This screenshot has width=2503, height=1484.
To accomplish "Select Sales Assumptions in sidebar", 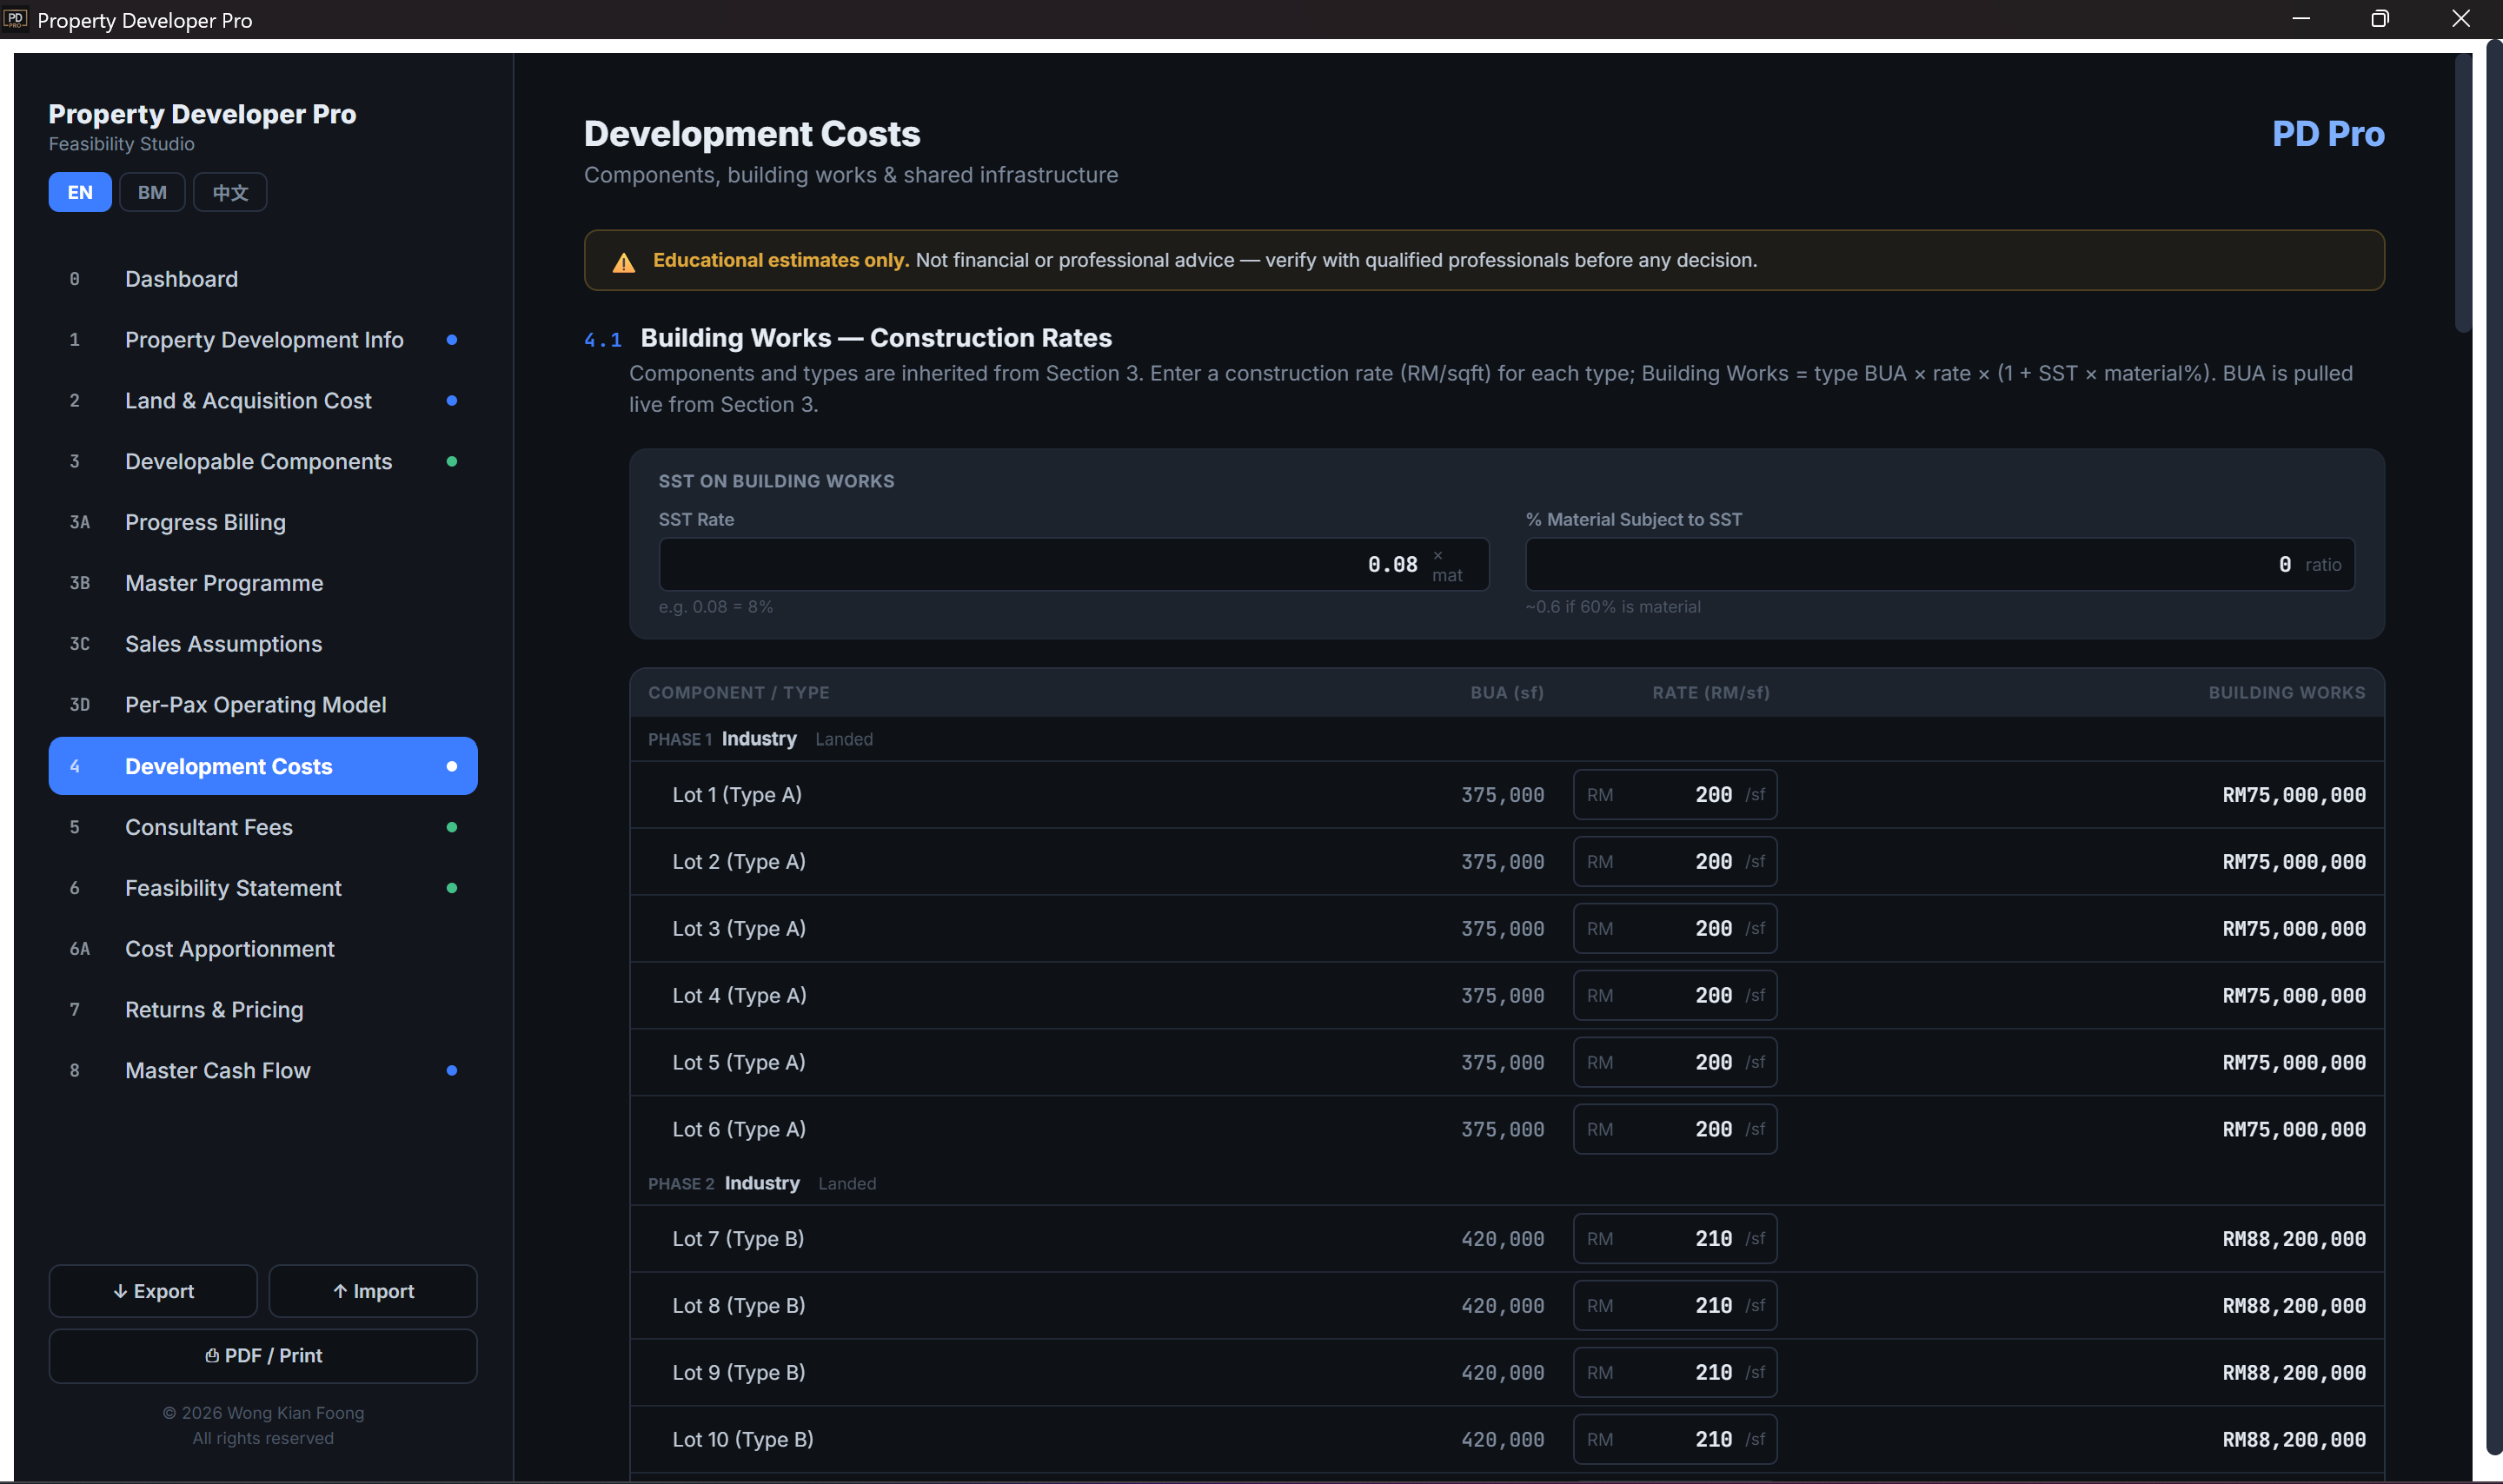I will [263, 645].
